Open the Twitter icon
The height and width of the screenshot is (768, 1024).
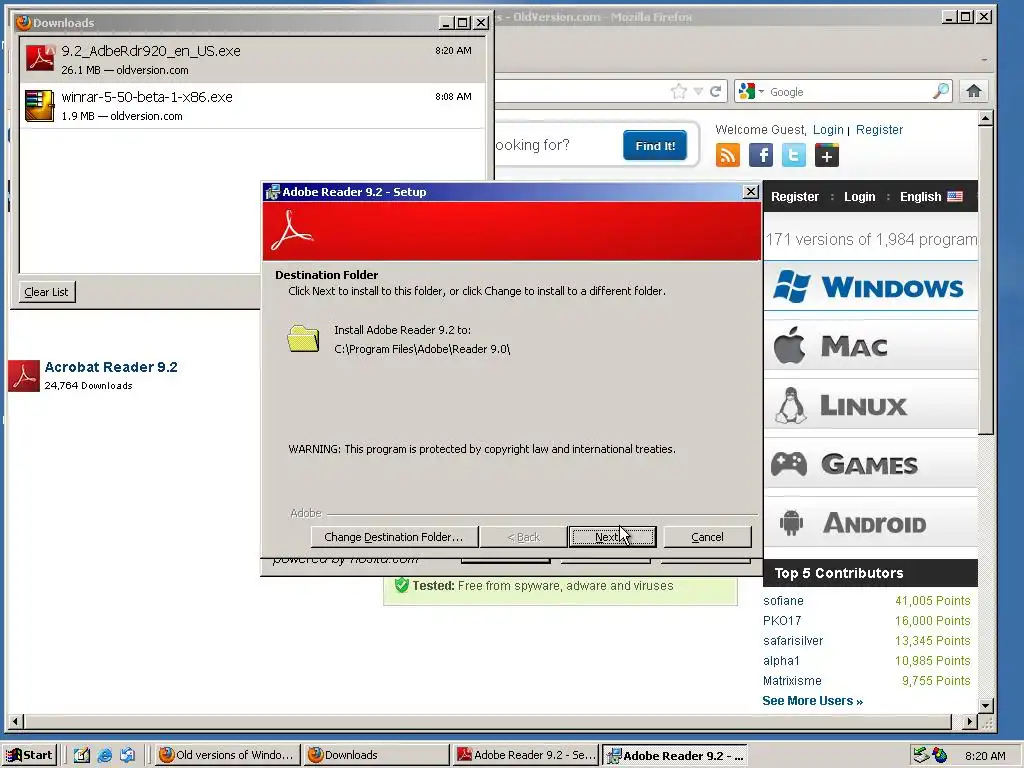[793, 155]
